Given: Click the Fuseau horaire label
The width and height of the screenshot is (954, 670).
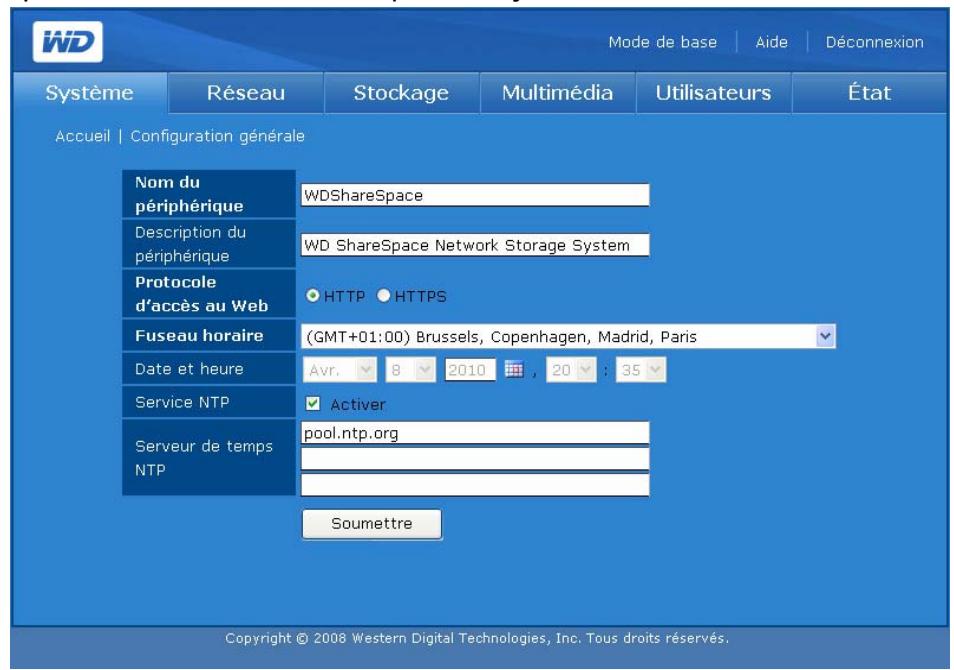Looking at the screenshot, I should click(x=199, y=335).
